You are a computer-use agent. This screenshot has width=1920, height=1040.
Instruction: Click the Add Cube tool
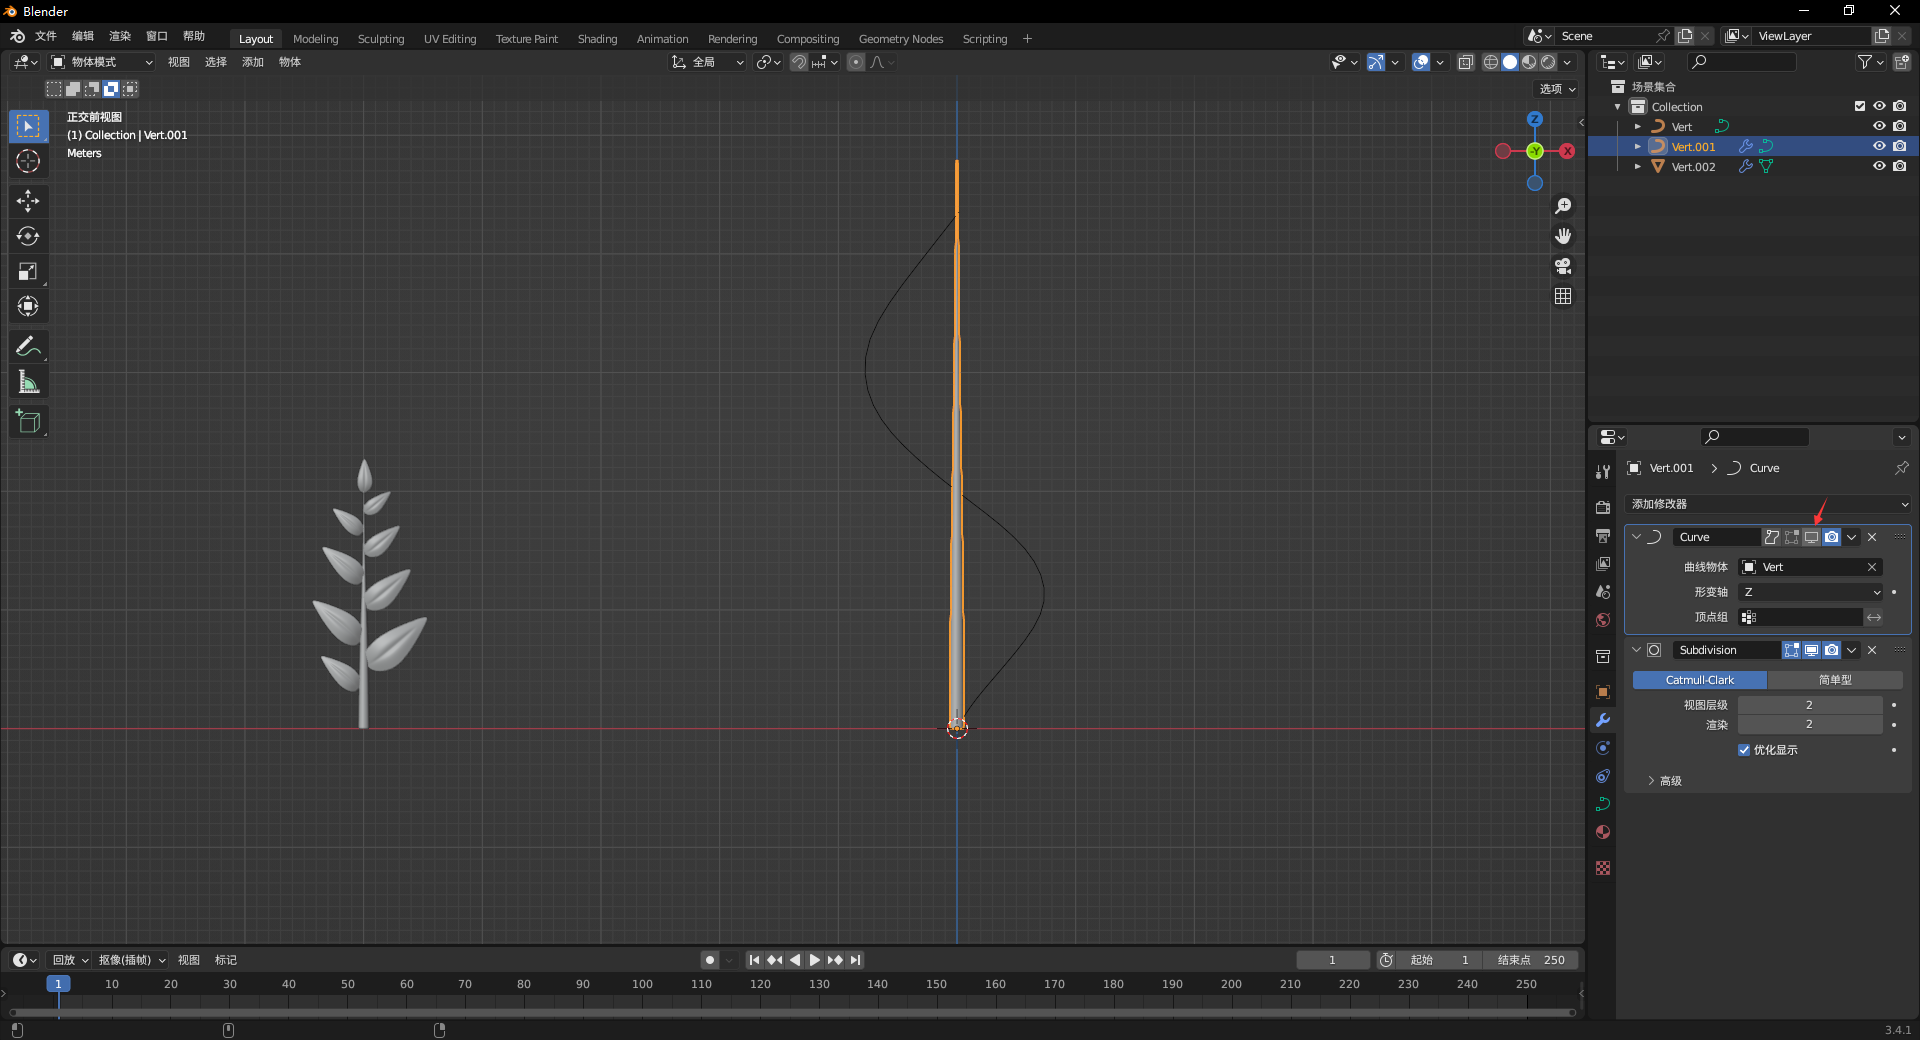click(28, 422)
